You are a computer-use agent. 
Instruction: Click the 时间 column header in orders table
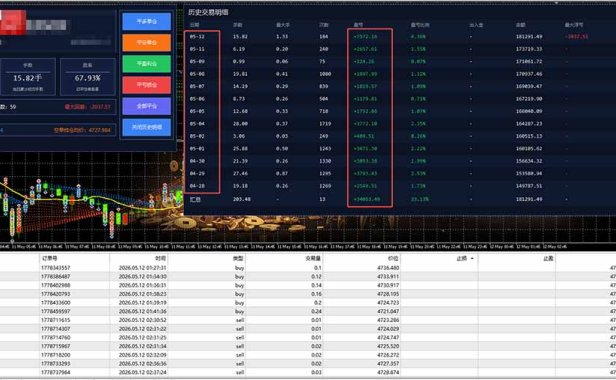(x=161, y=259)
